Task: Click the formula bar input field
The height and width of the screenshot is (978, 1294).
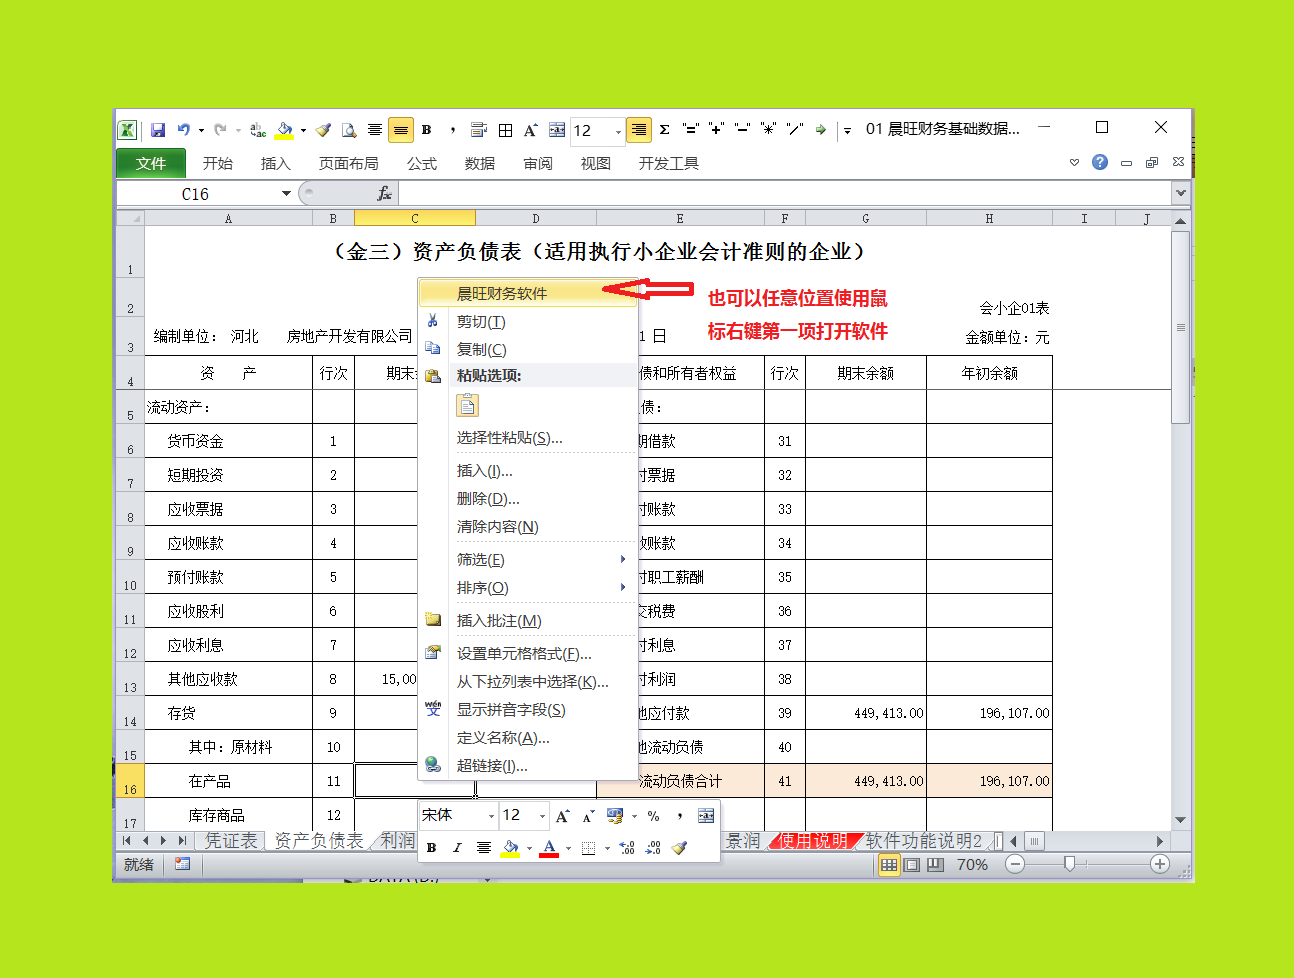Action: [780, 194]
